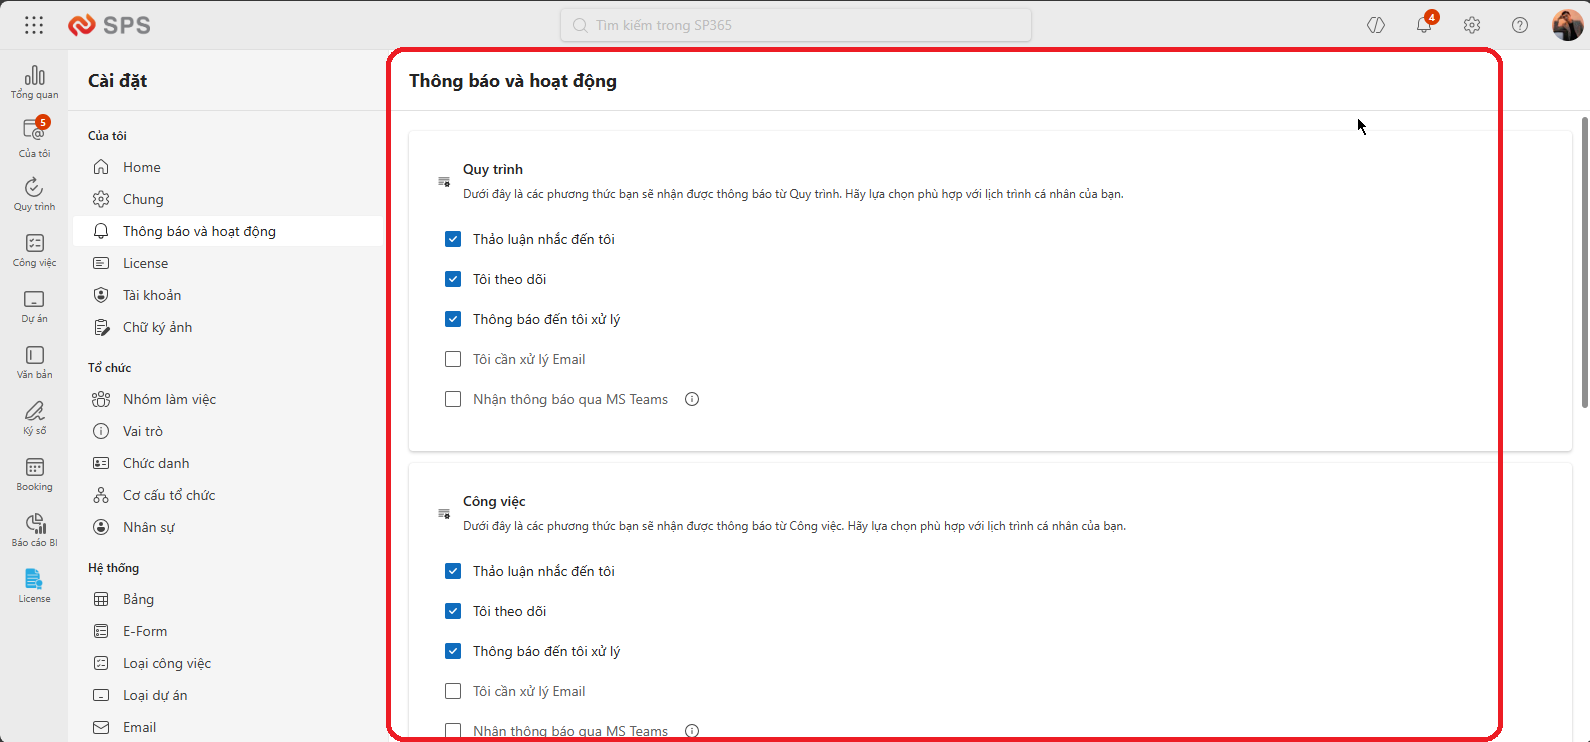Select Chữ ký ảnh in settings menu
The image size is (1590, 742).
pyautogui.click(x=157, y=327)
